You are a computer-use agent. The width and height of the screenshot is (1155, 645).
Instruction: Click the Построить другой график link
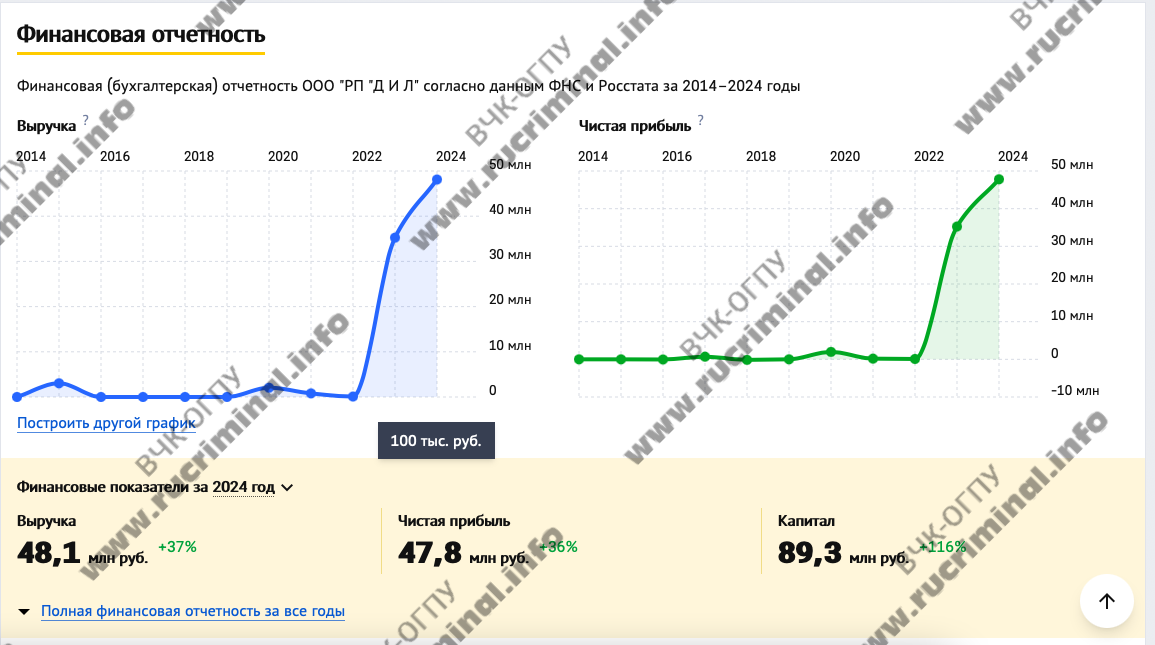click(106, 423)
